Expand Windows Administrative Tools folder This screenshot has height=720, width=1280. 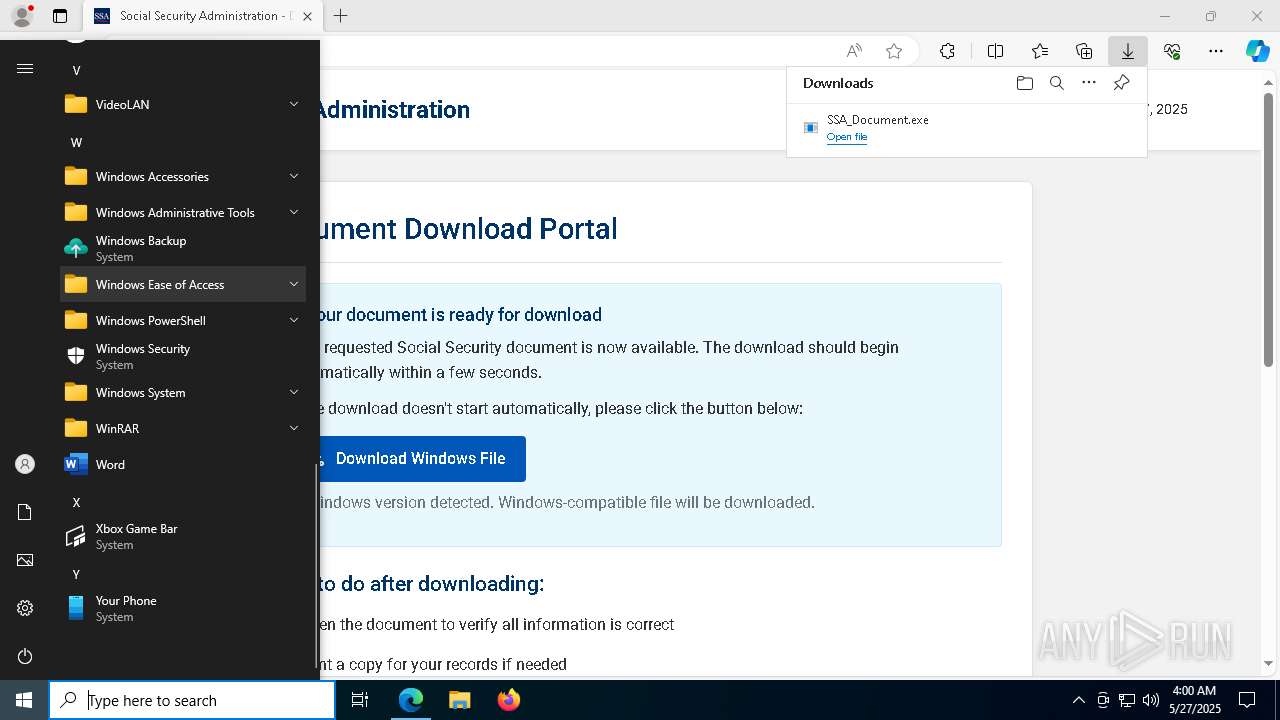(x=183, y=212)
